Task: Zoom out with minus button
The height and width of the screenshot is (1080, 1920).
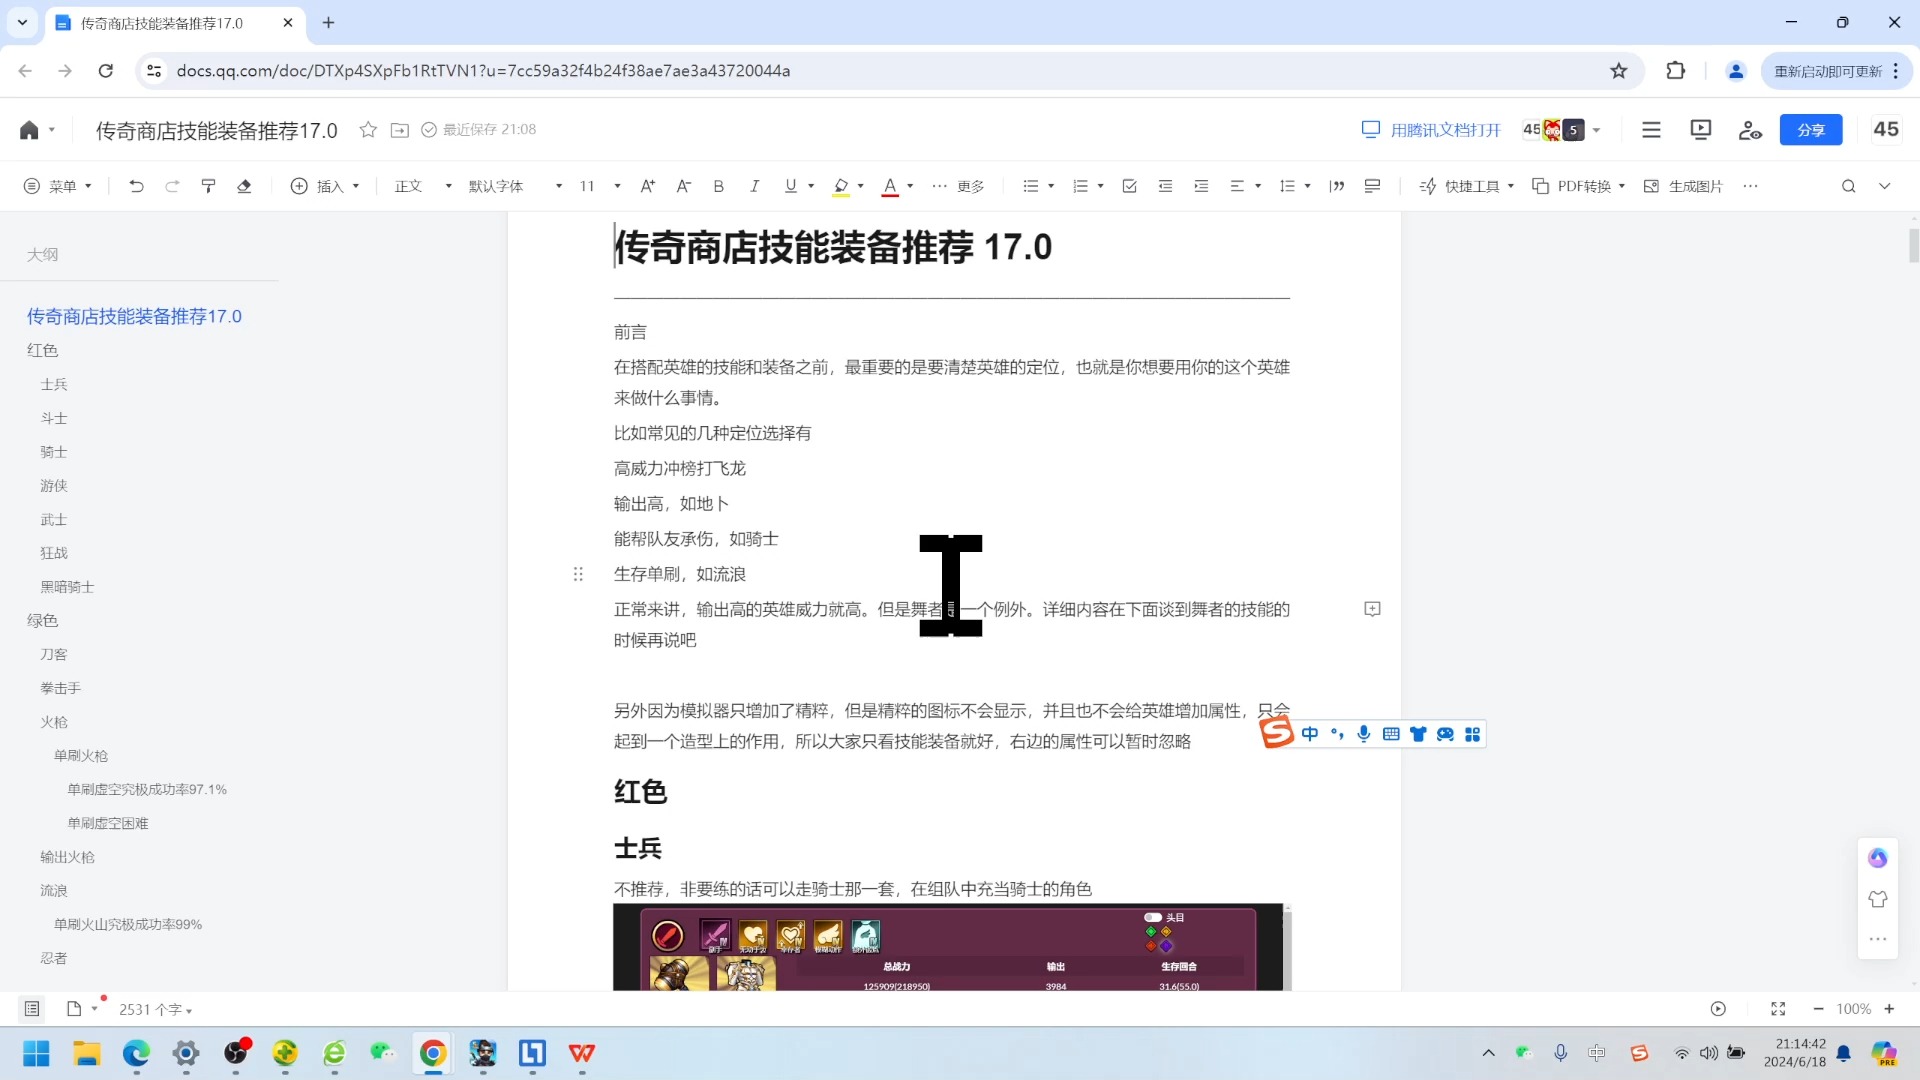Action: [x=1818, y=1009]
